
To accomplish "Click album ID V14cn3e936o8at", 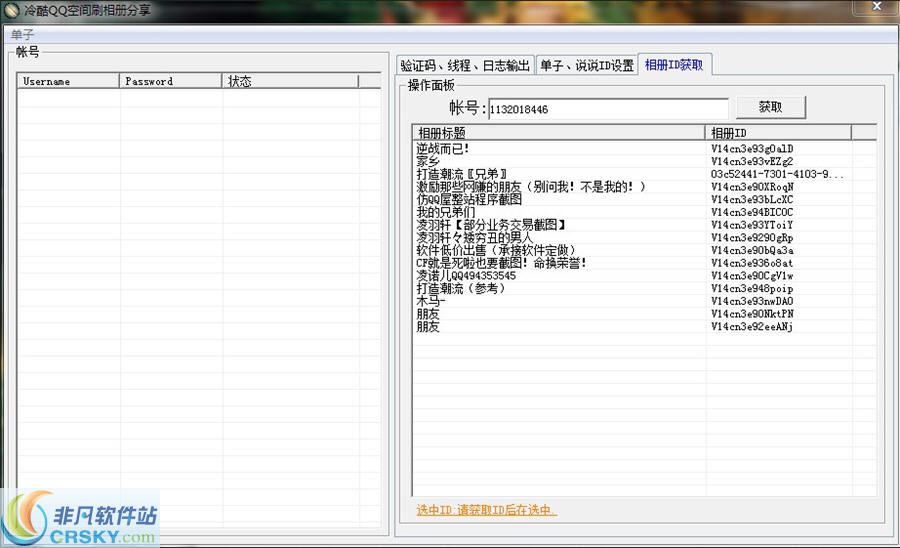I will [x=752, y=263].
